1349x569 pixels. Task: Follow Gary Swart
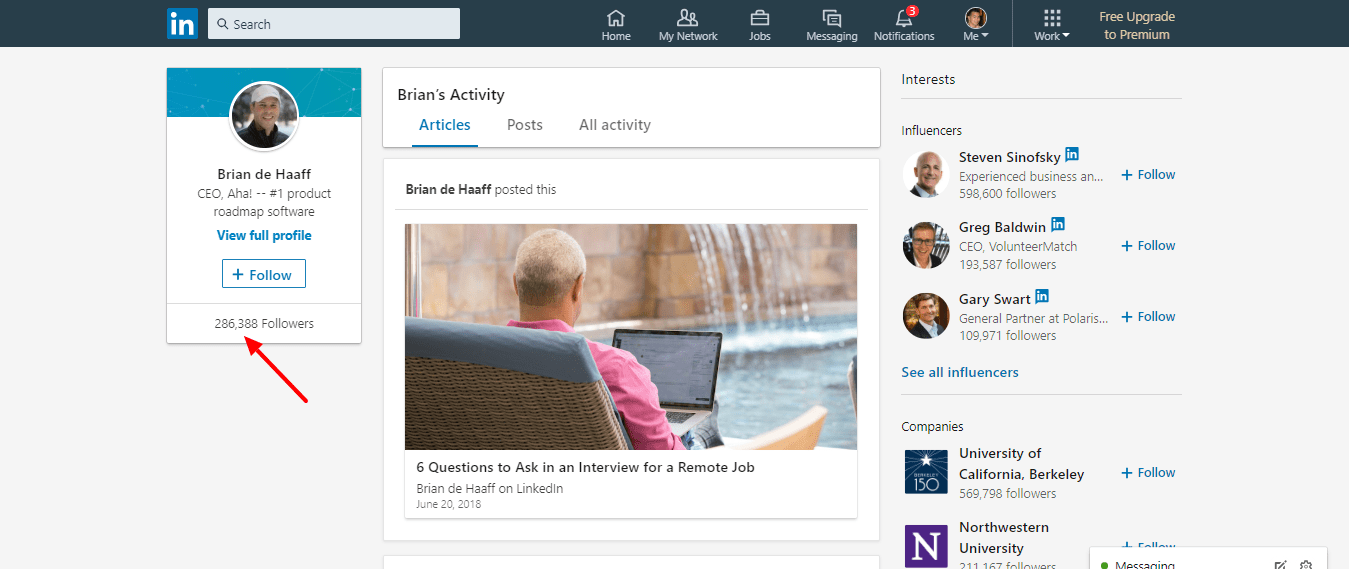(1148, 316)
